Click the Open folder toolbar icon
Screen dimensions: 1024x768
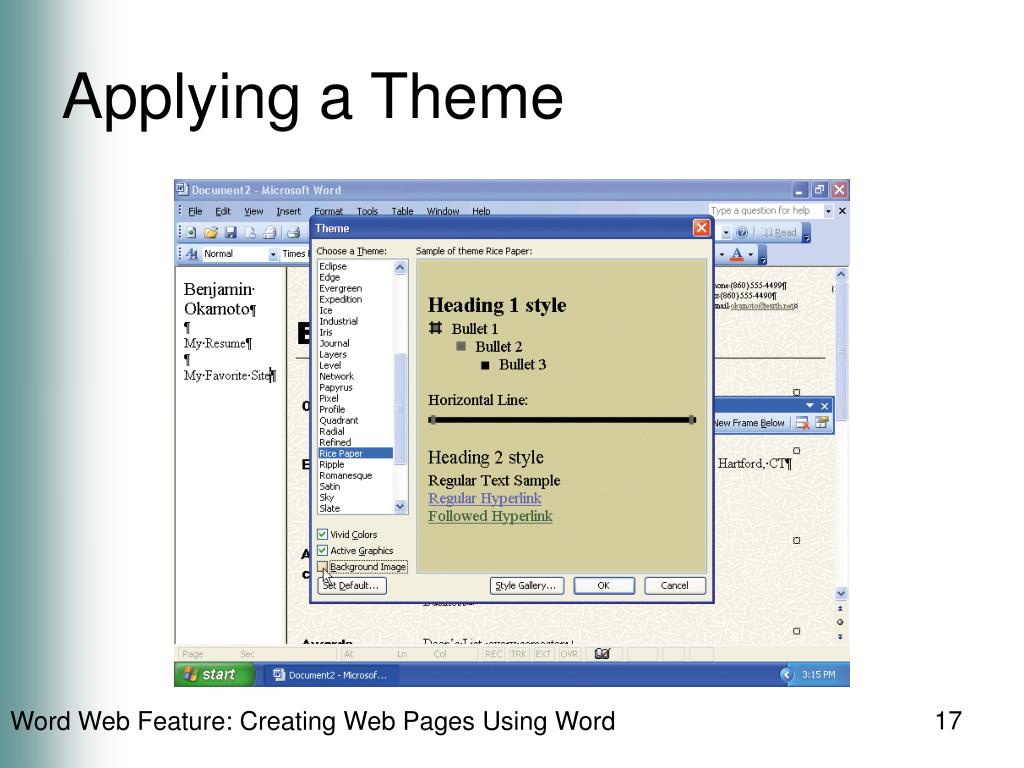coord(210,232)
